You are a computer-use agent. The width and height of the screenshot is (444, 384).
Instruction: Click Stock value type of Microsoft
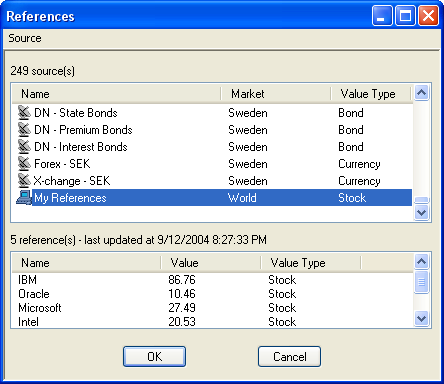tap(282, 308)
